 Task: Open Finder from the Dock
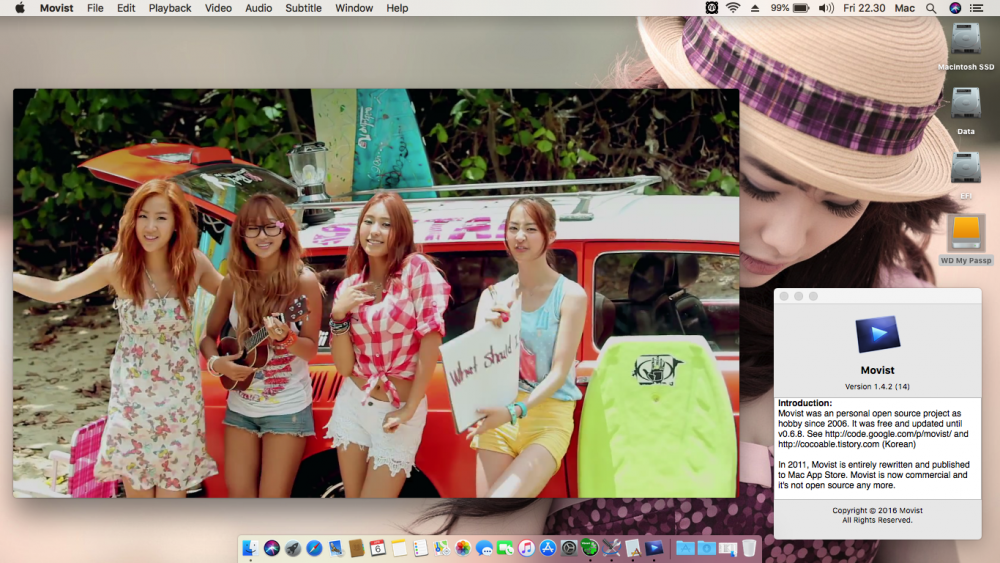point(251,548)
